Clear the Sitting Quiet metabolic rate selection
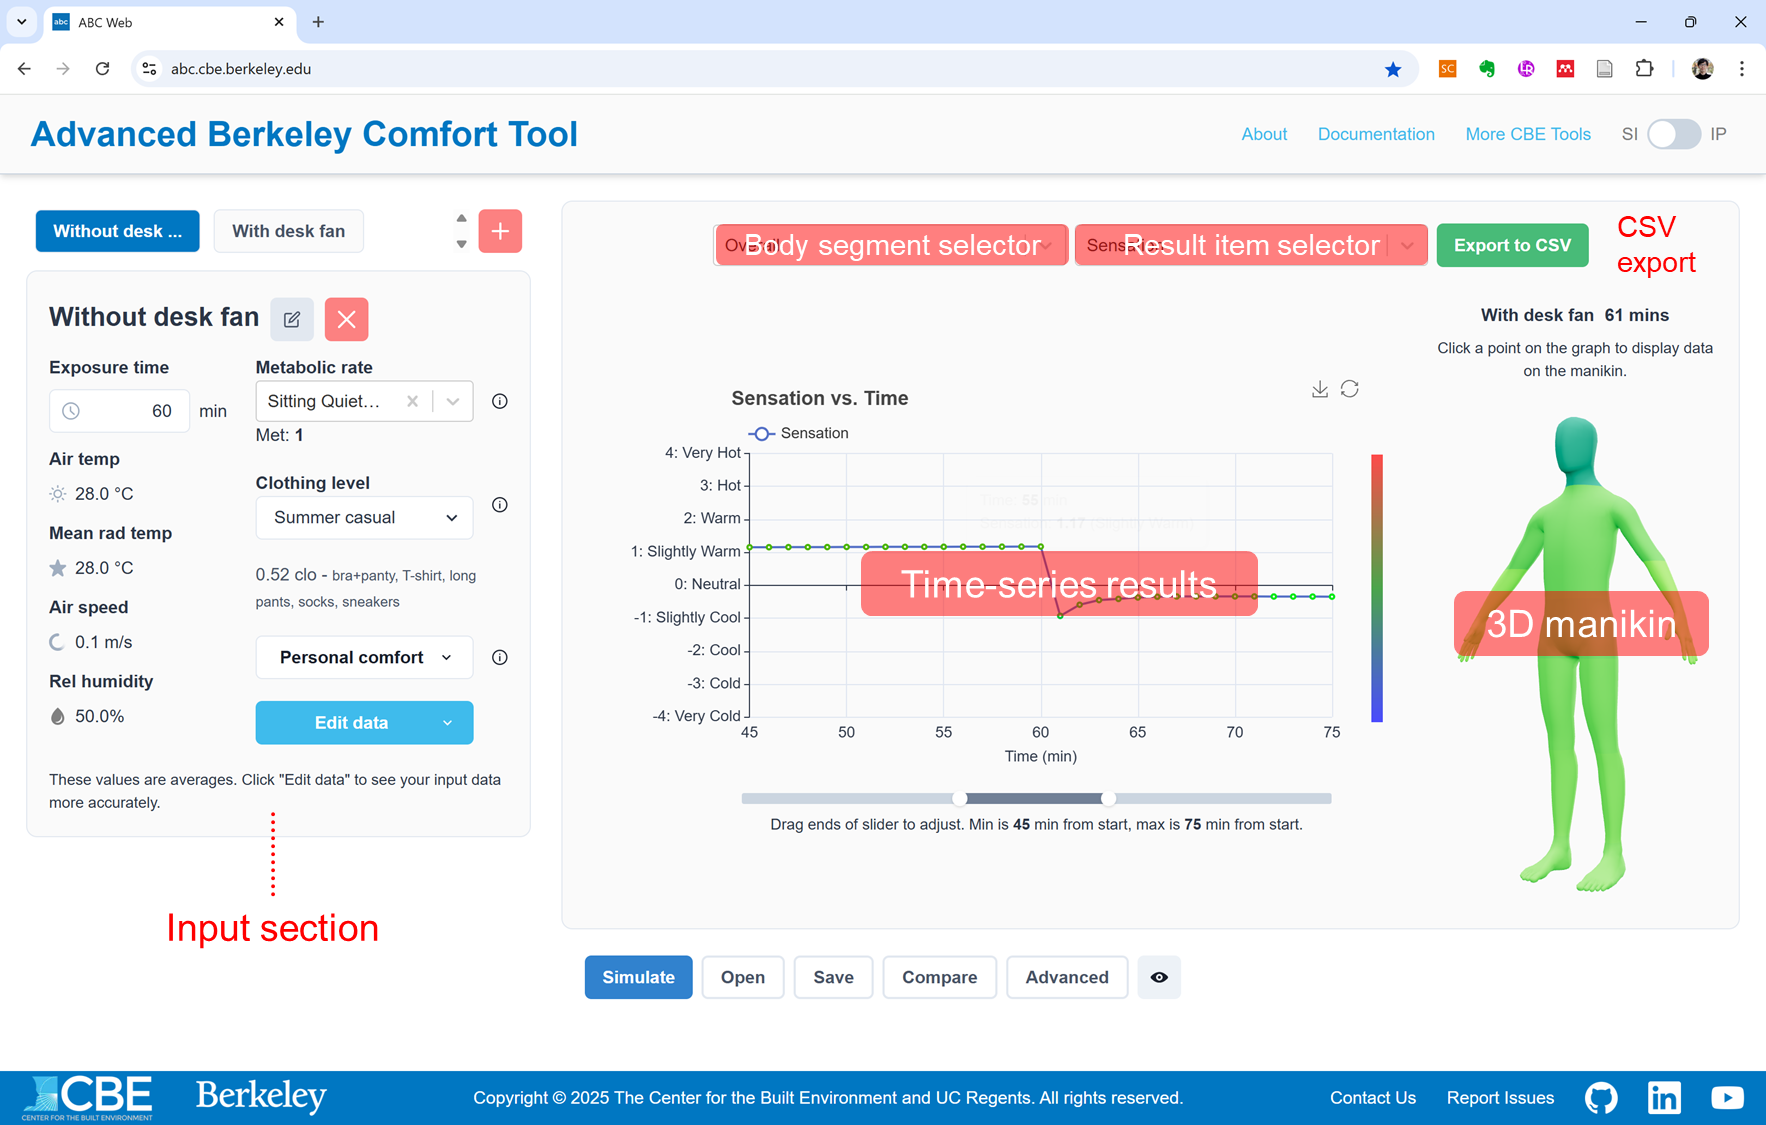The image size is (1766, 1125). (x=412, y=401)
